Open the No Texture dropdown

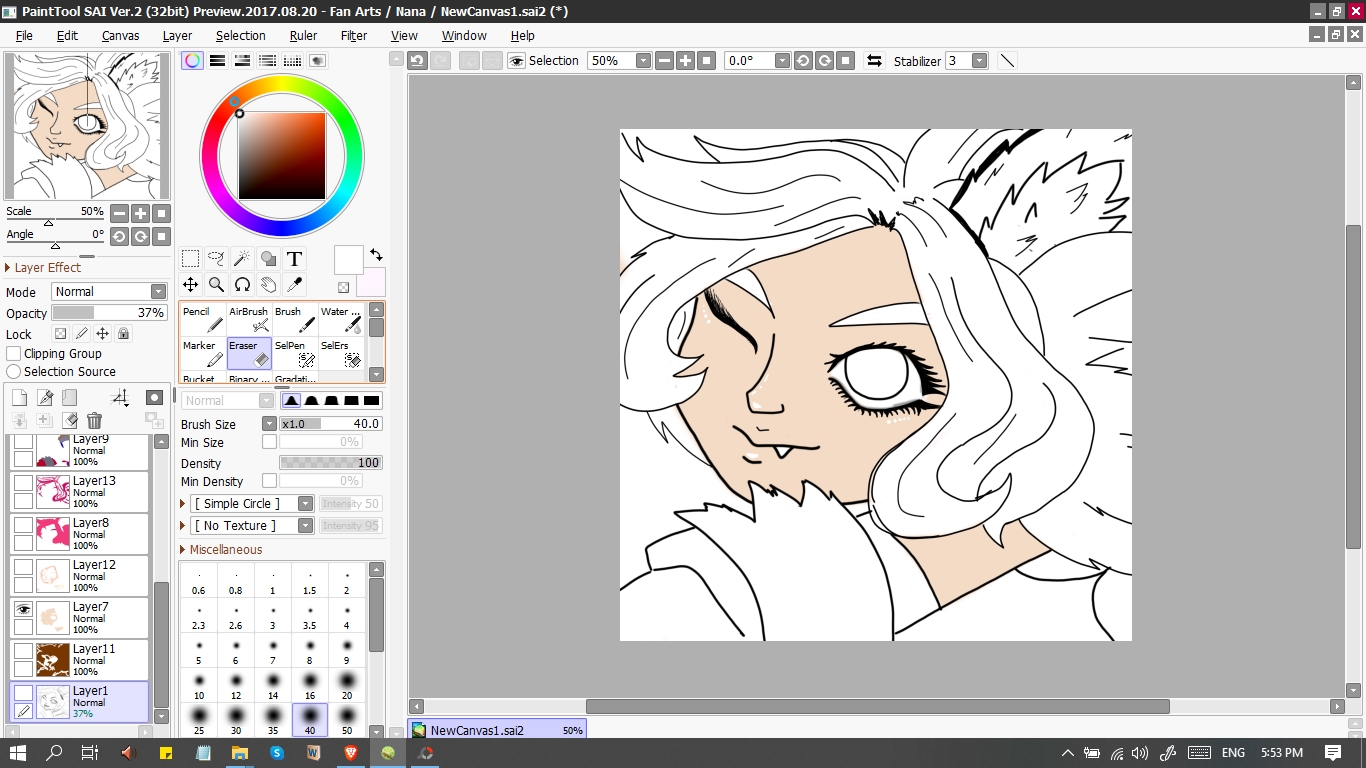click(x=306, y=525)
